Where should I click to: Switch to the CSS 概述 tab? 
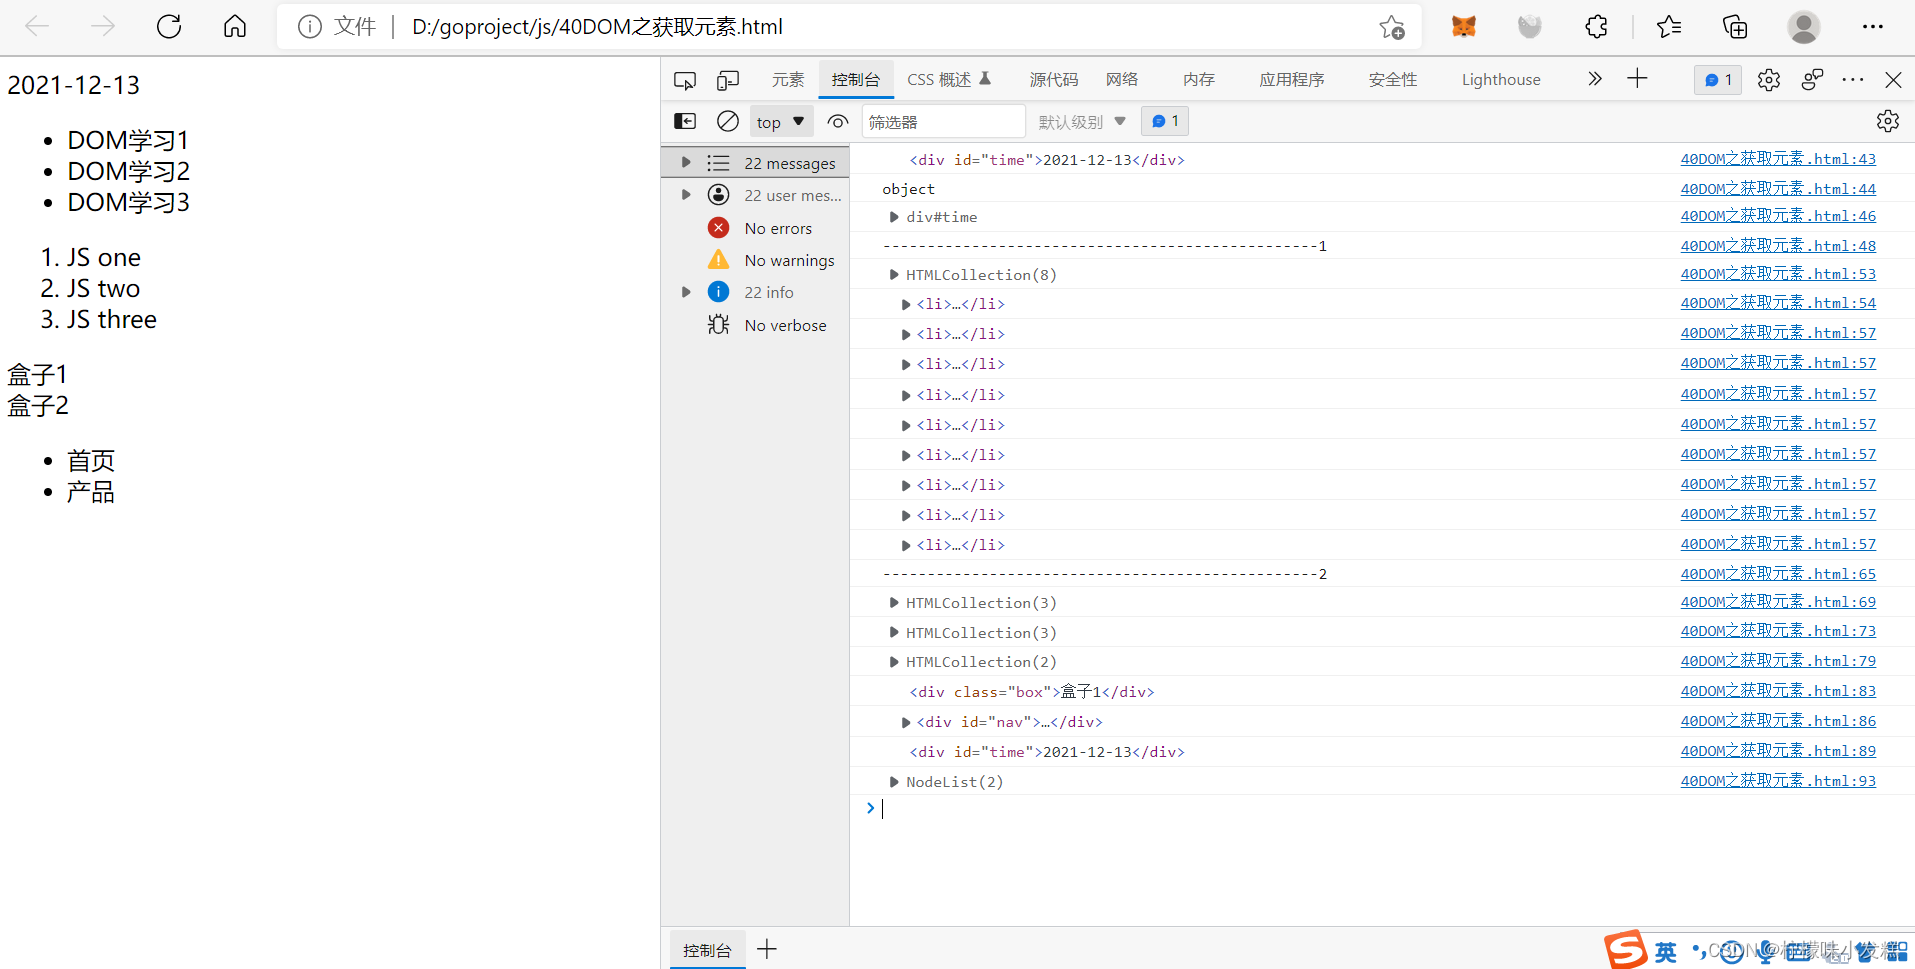point(948,80)
